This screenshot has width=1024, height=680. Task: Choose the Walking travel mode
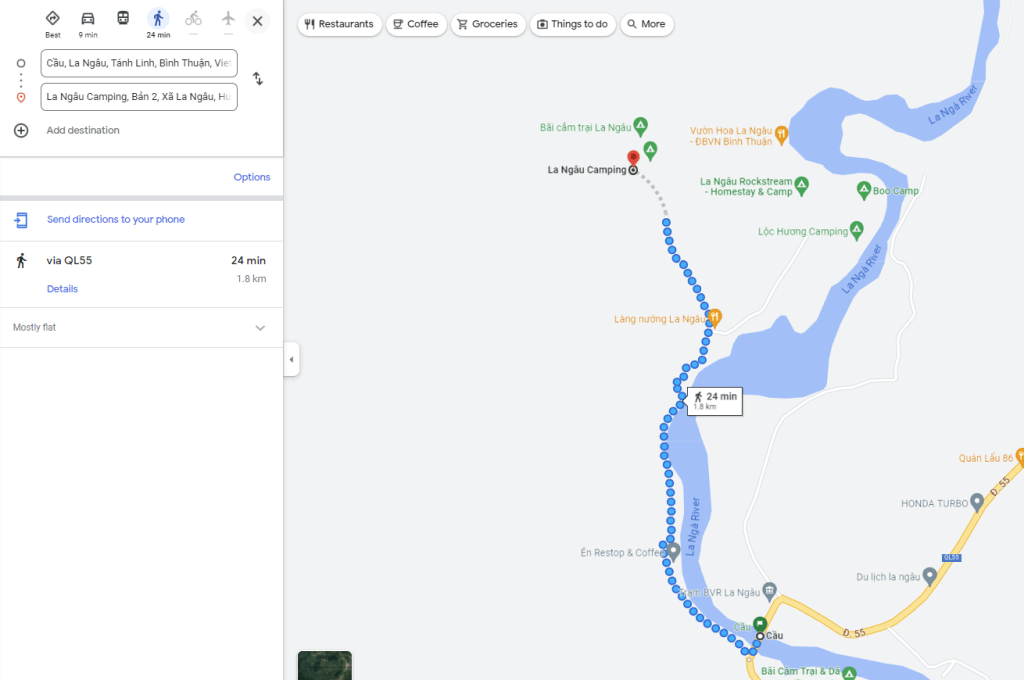coord(158,19)
